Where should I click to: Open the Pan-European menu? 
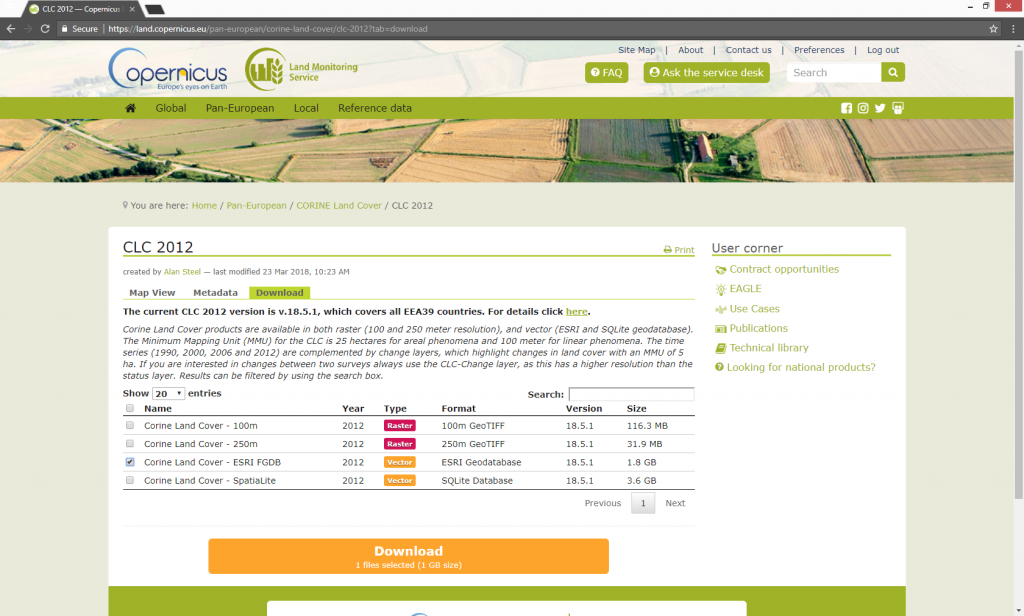tap(240, 108)
